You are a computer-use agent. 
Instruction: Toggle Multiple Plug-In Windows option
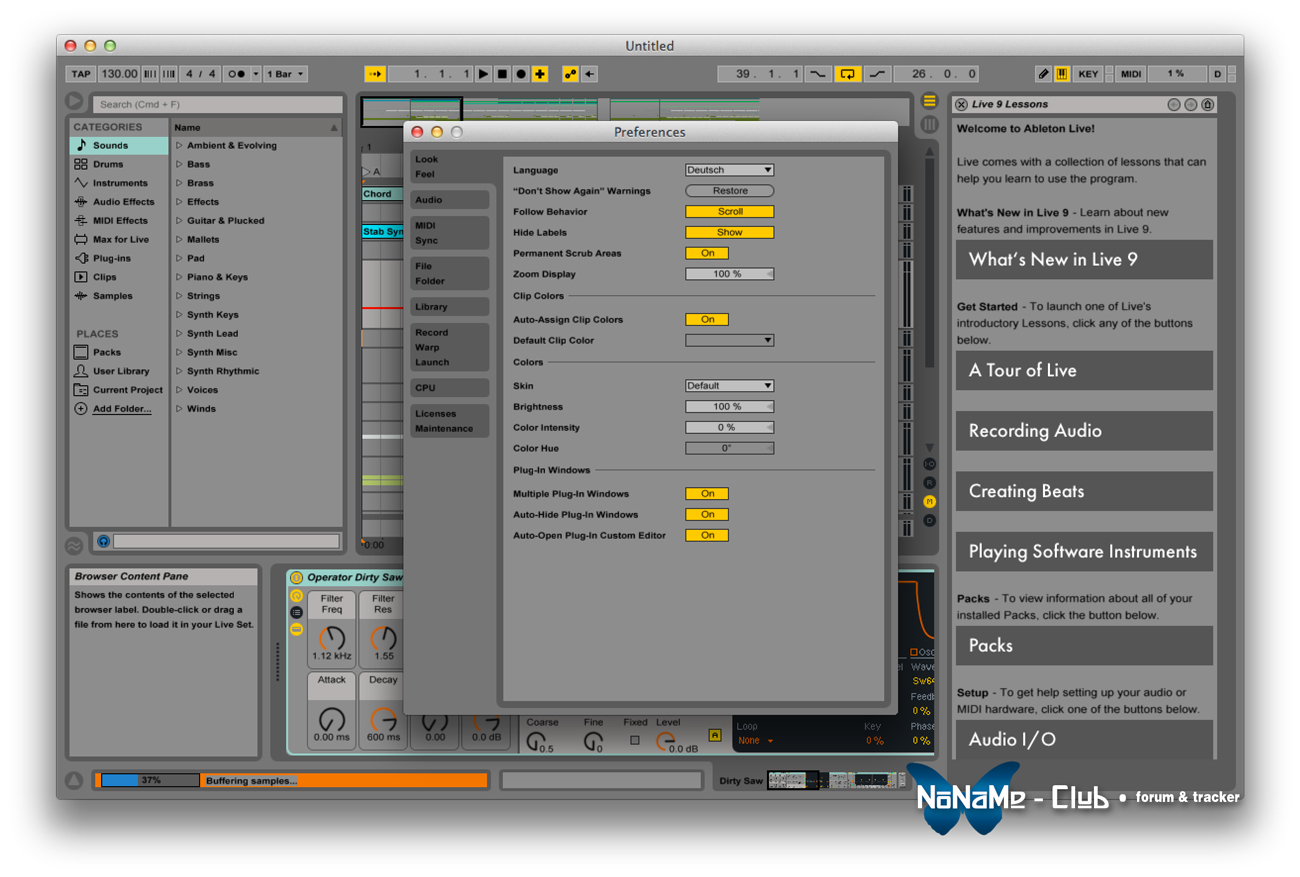[707, 493]
